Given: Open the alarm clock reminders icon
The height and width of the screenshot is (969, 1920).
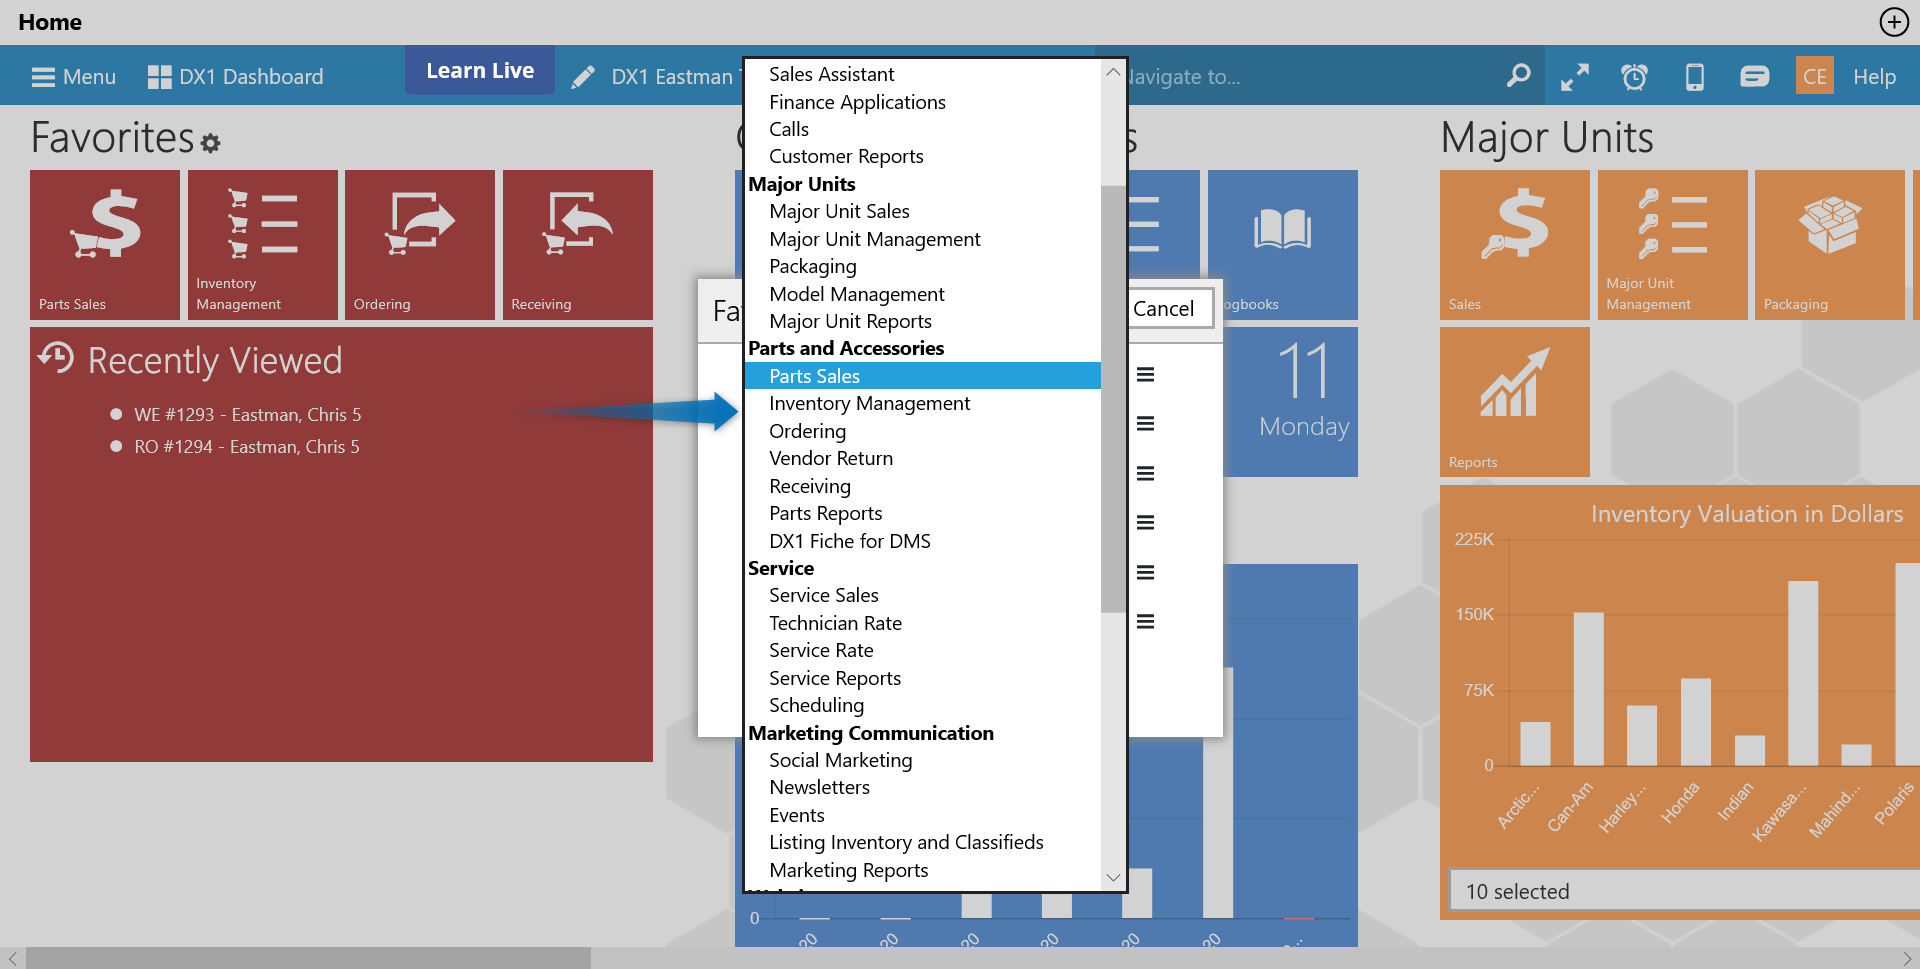Looking at the screenshot, I should tap(1635, 77).
